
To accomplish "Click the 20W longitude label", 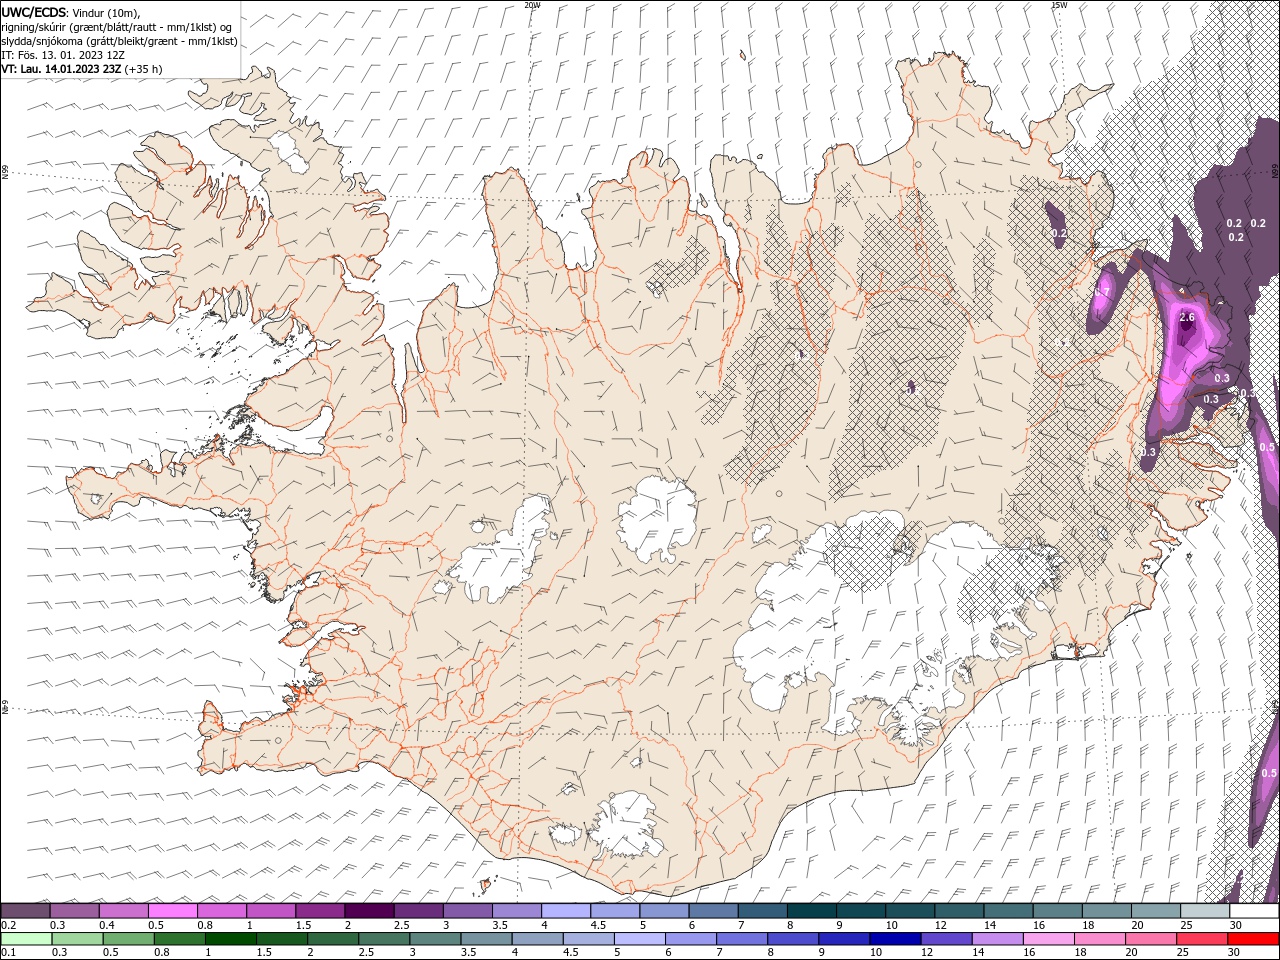I will pyautogui.click(x=532, y=5).
